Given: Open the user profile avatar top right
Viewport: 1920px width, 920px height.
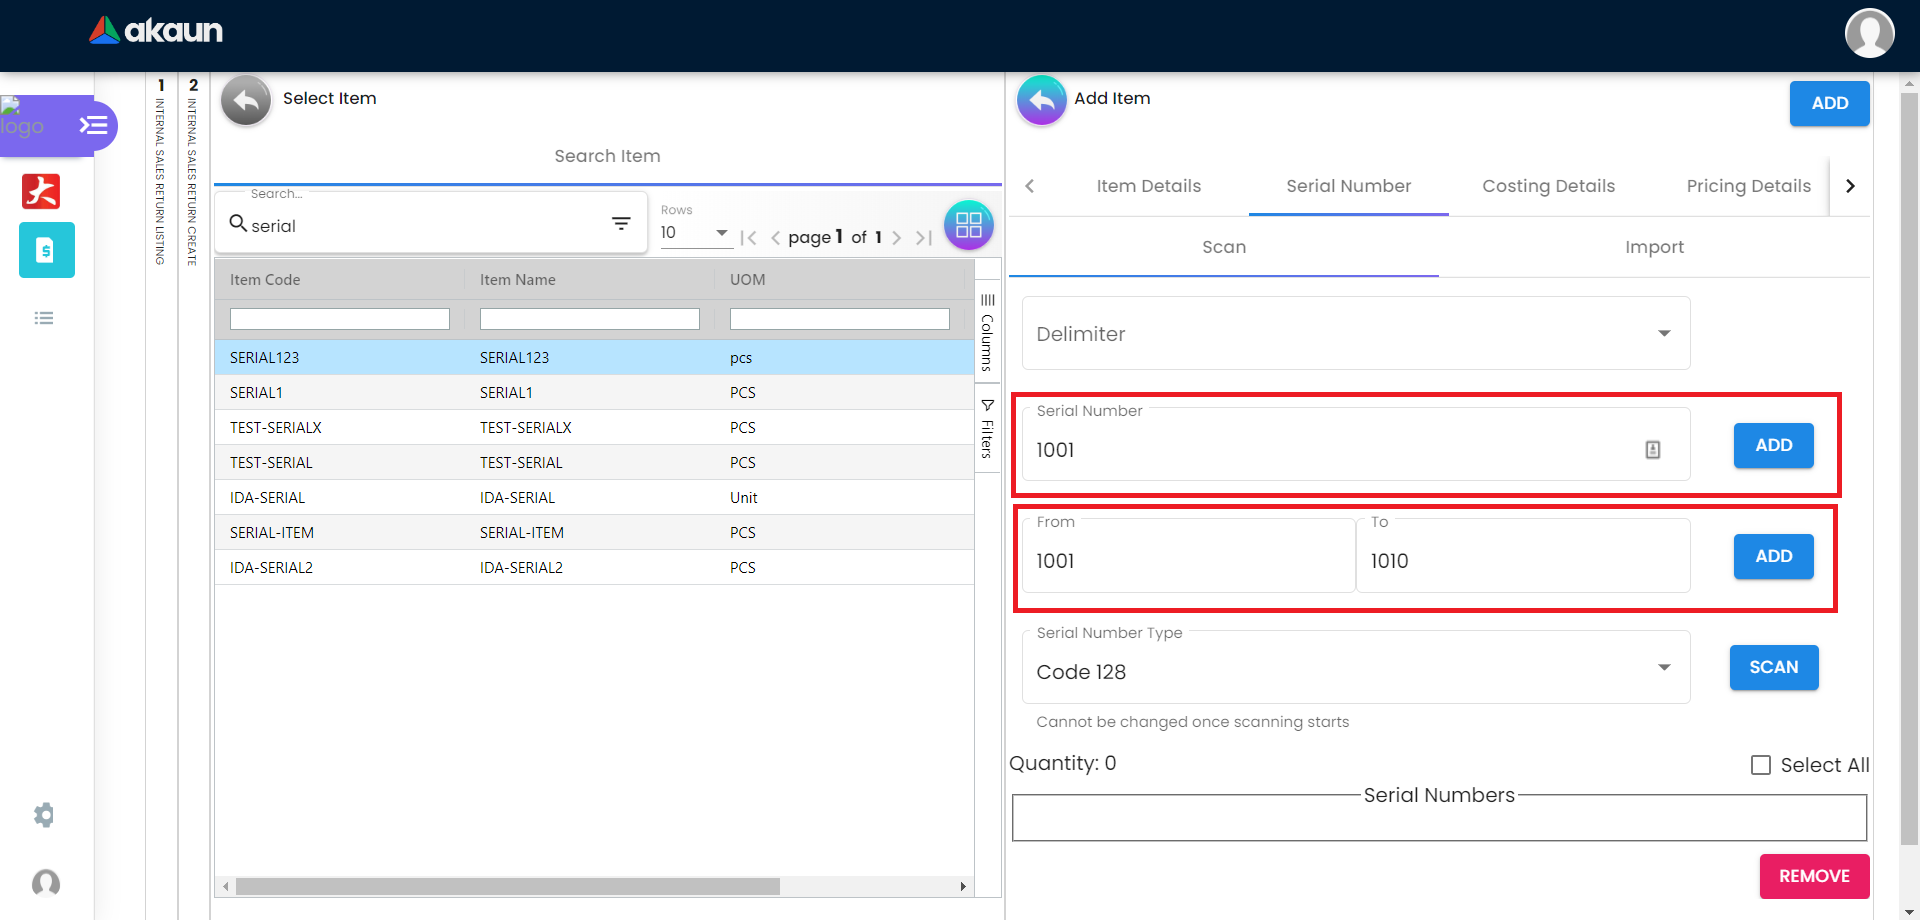Looking at the screenshot, I should [x=1869, y=34].
